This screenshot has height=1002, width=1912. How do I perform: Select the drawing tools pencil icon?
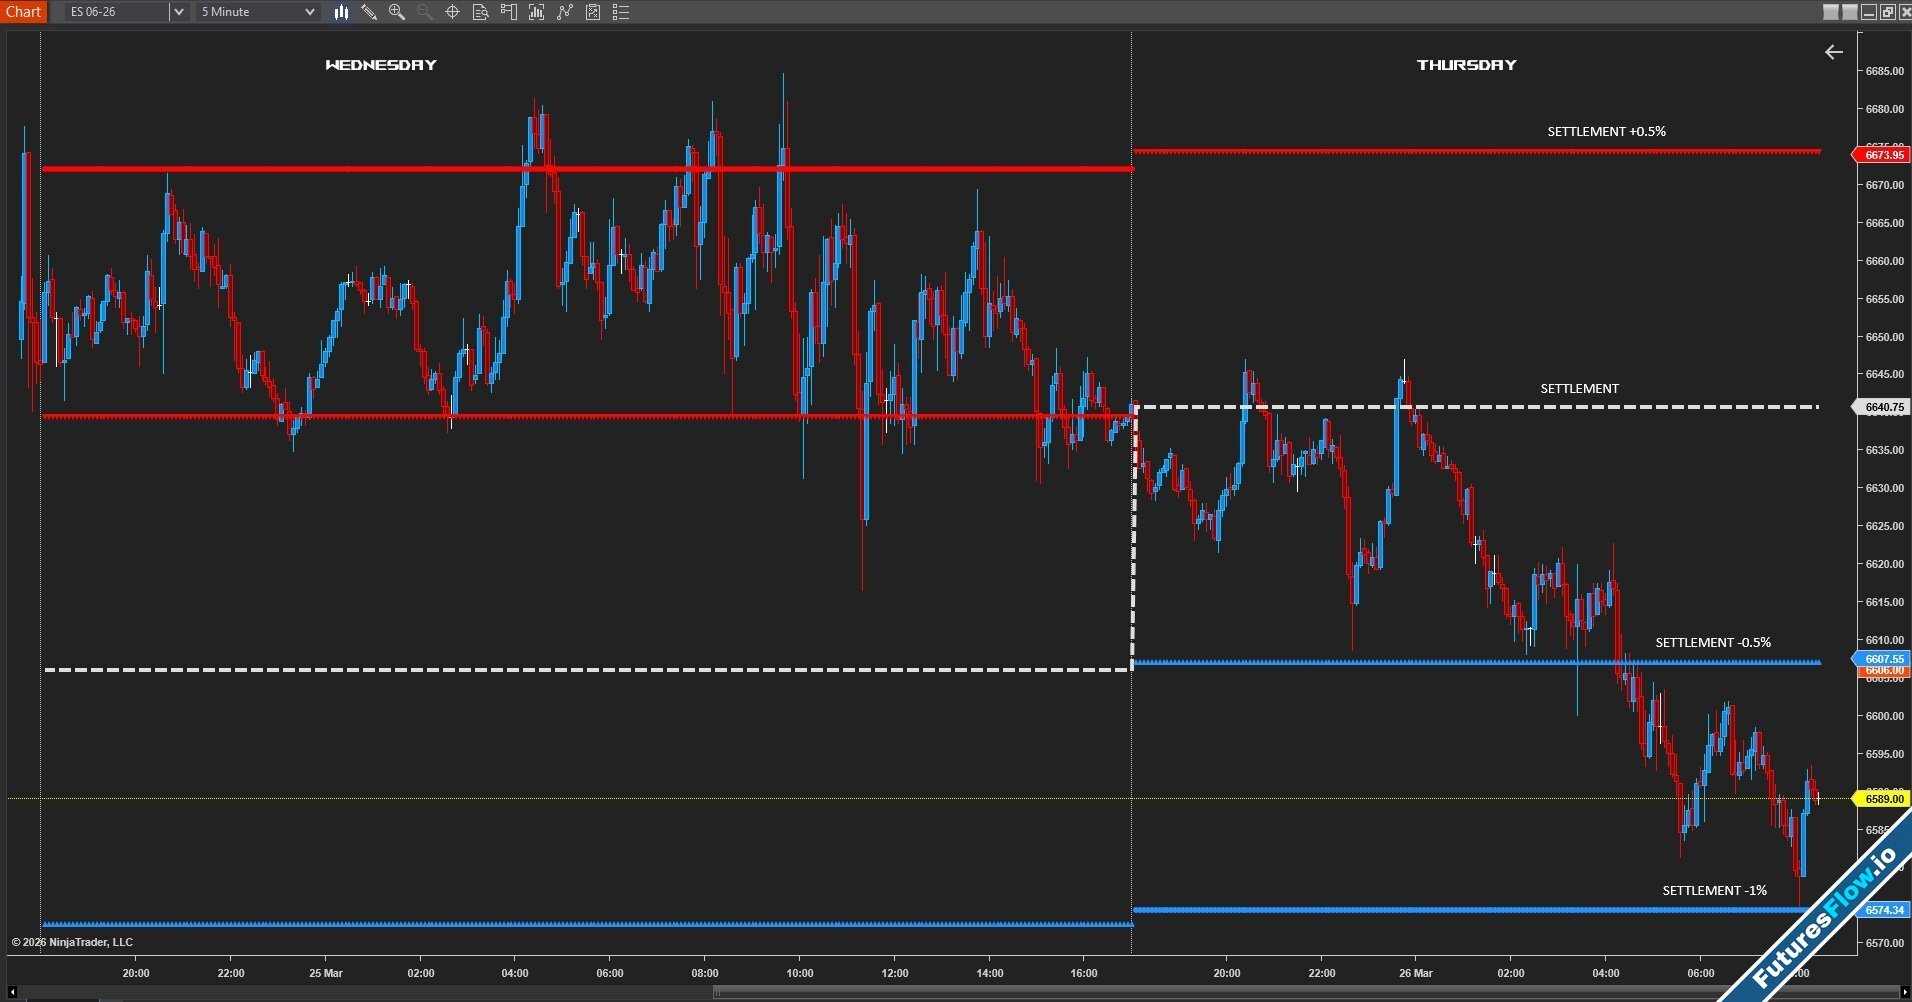tap(369, 12)
